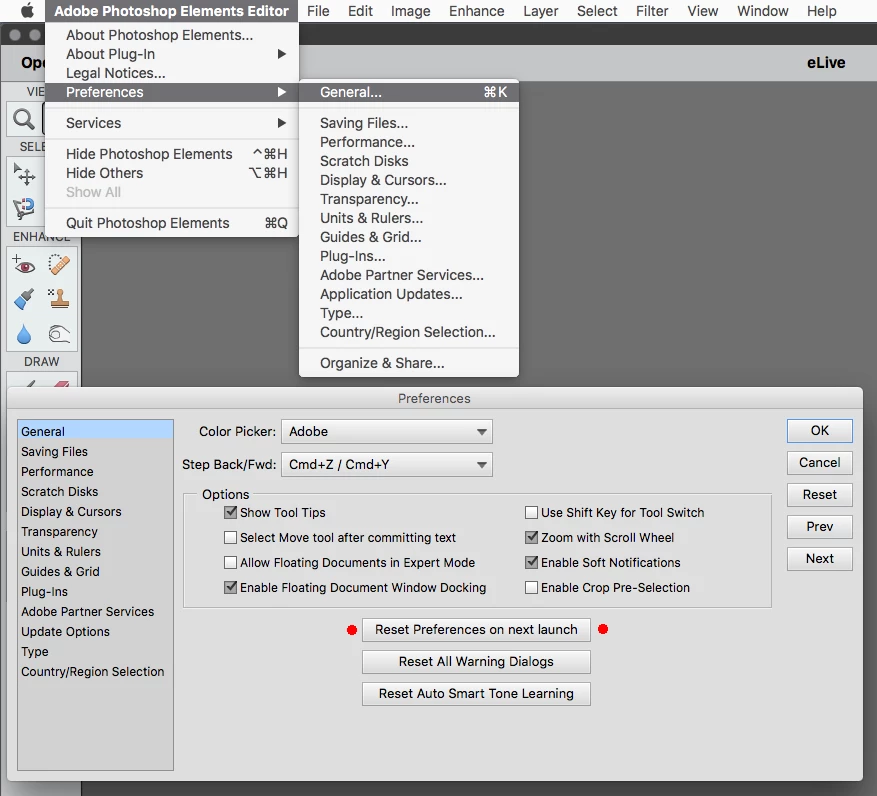Choose General... in Preferences submenu

pos(409,92)
